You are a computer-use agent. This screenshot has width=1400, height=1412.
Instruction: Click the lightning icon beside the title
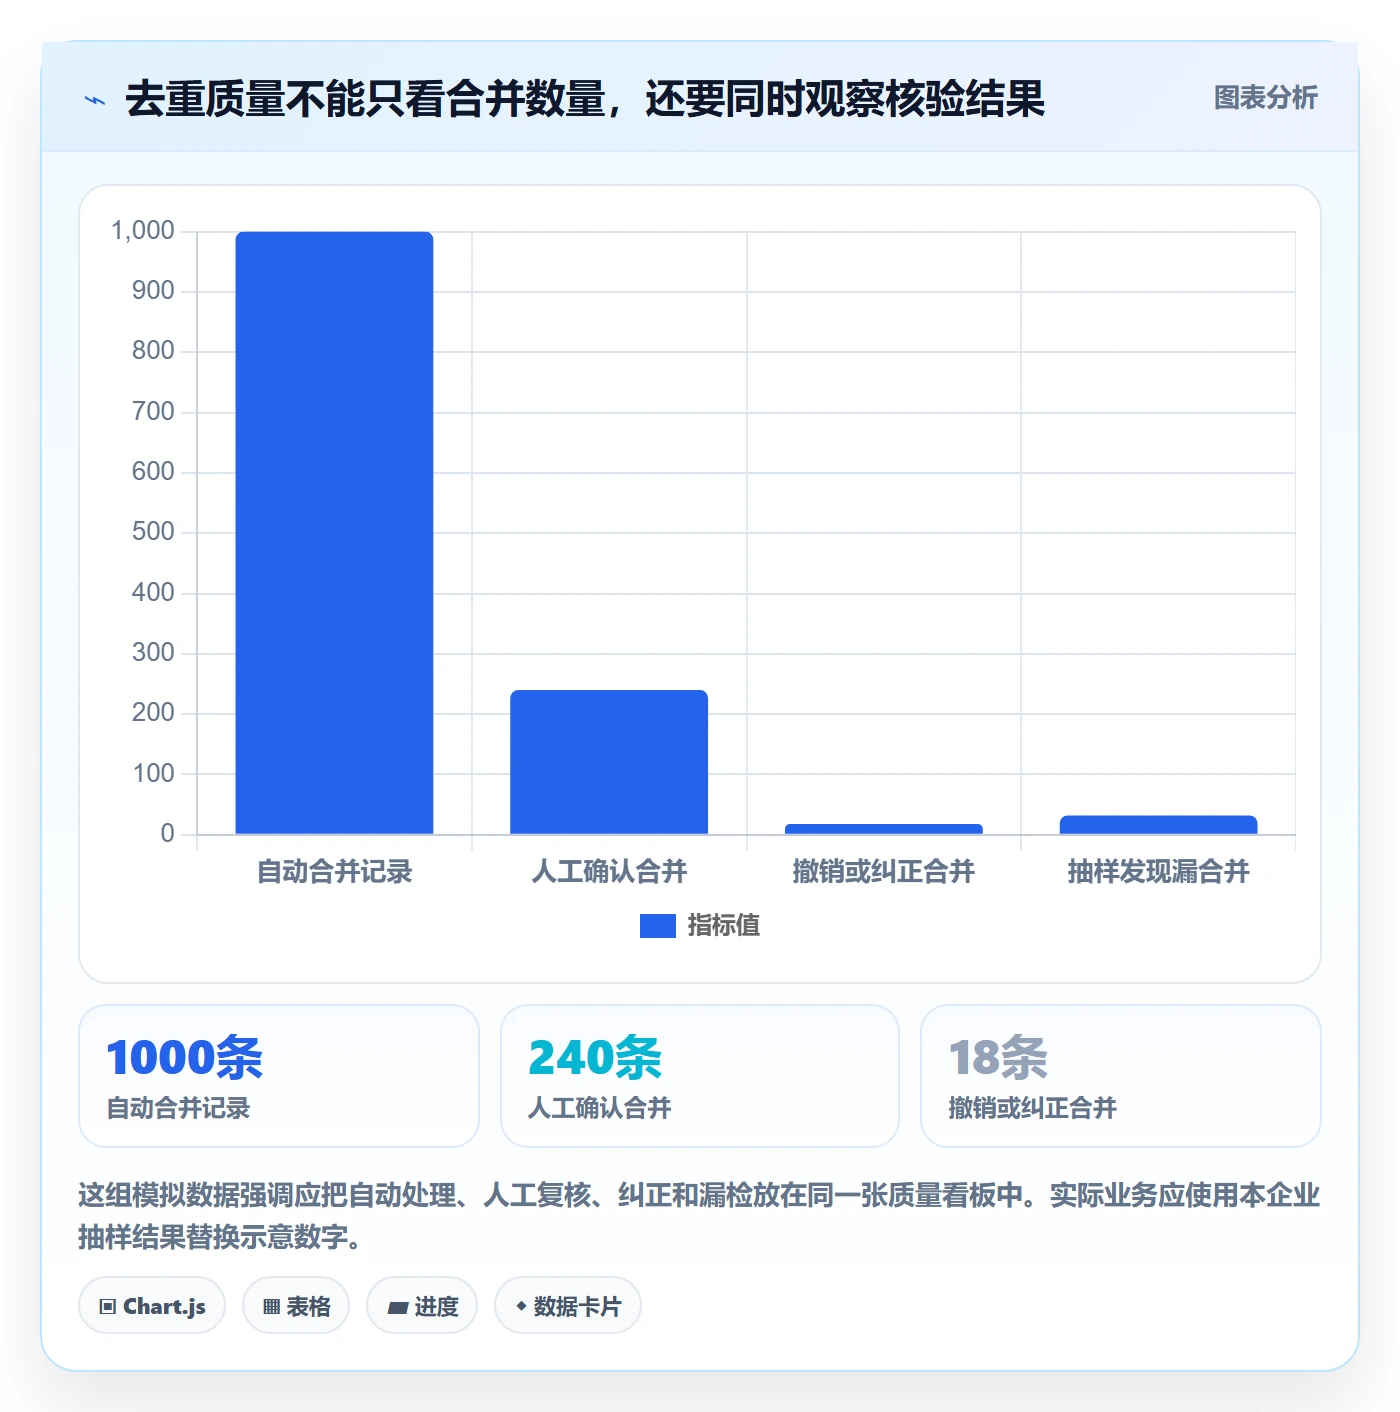[95, 100]
